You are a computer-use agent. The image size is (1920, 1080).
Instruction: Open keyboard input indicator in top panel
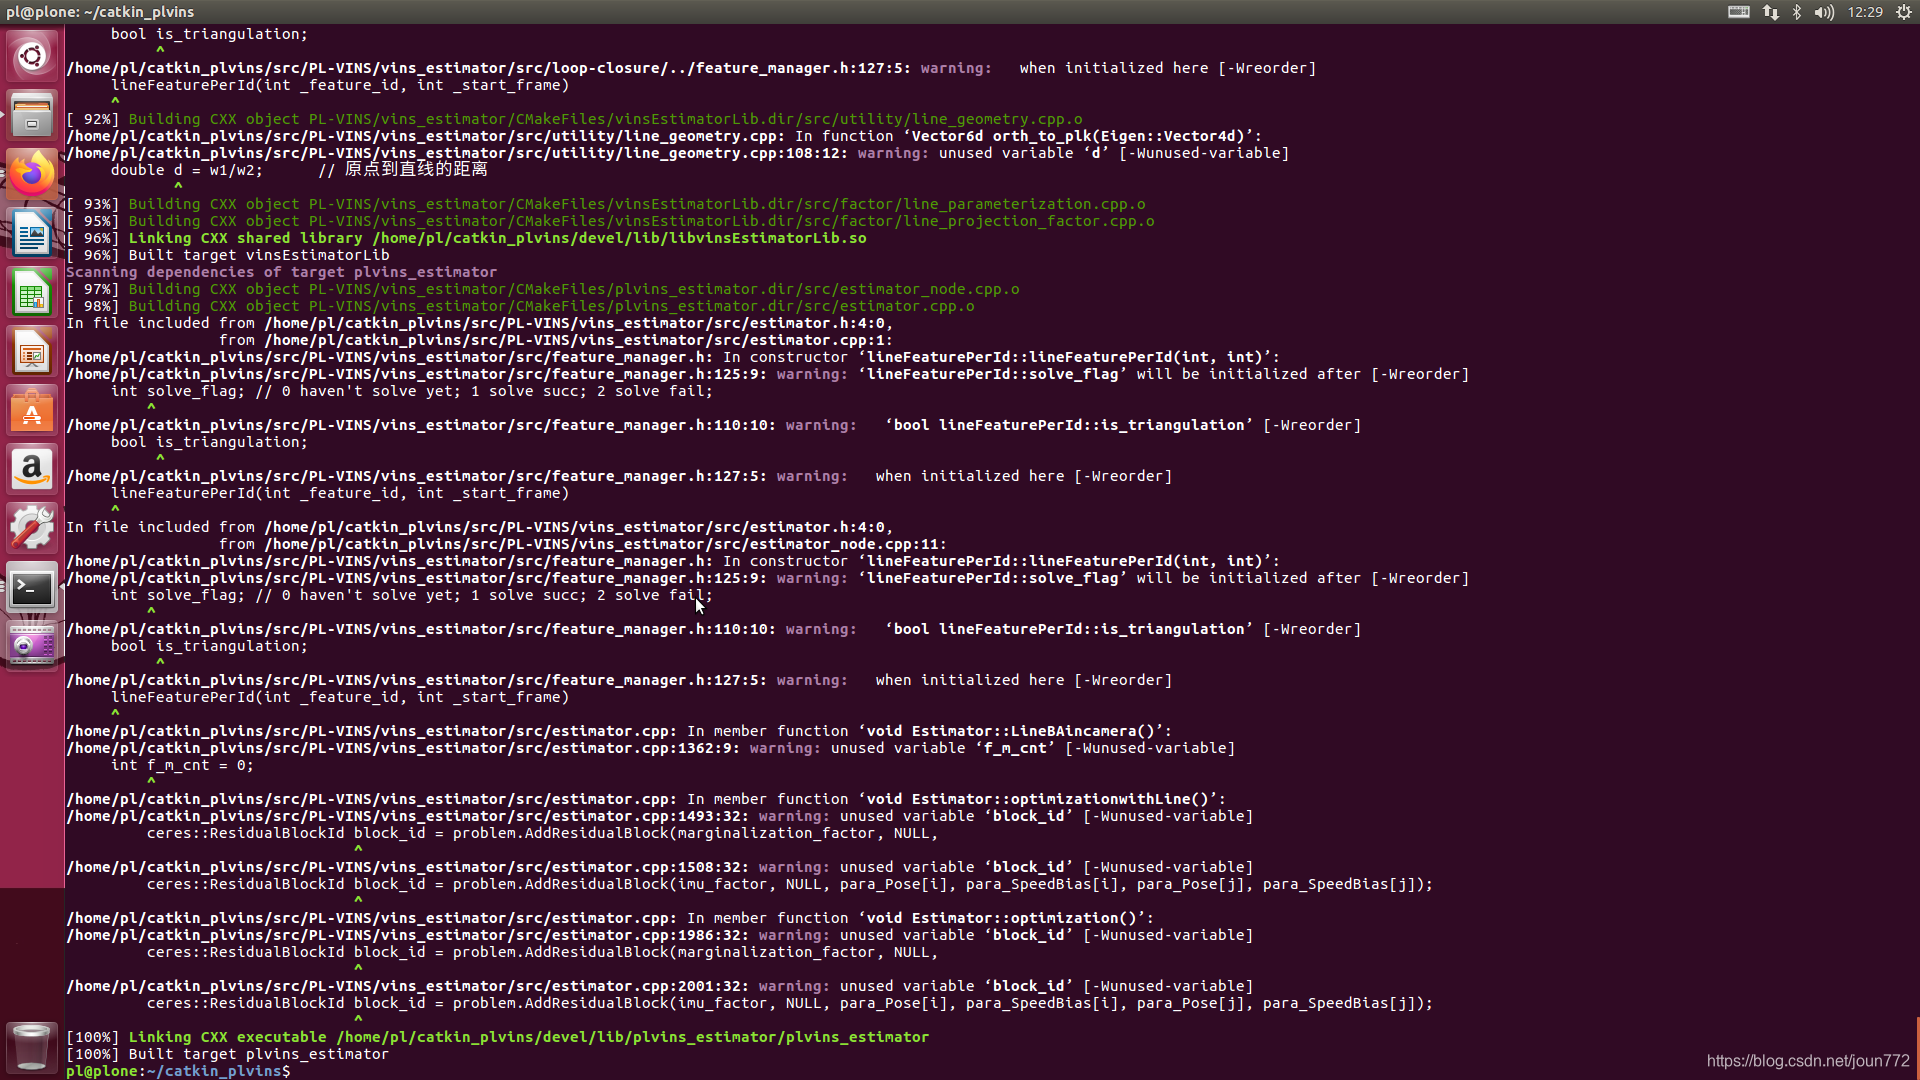click(1739, 12)
